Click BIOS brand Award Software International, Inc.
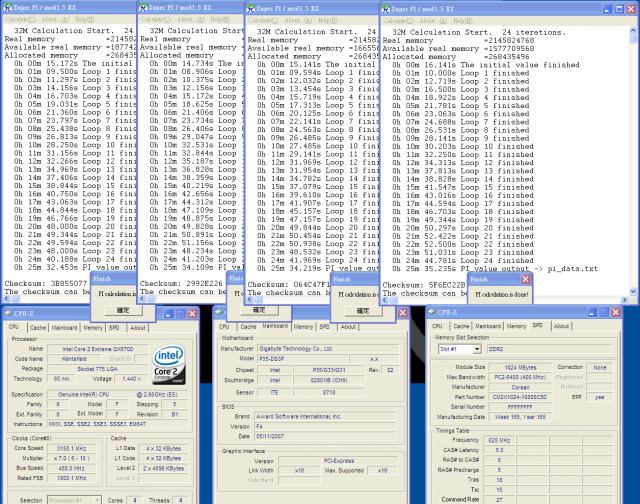Screen dimensions: 640x504 click(325, 417)
